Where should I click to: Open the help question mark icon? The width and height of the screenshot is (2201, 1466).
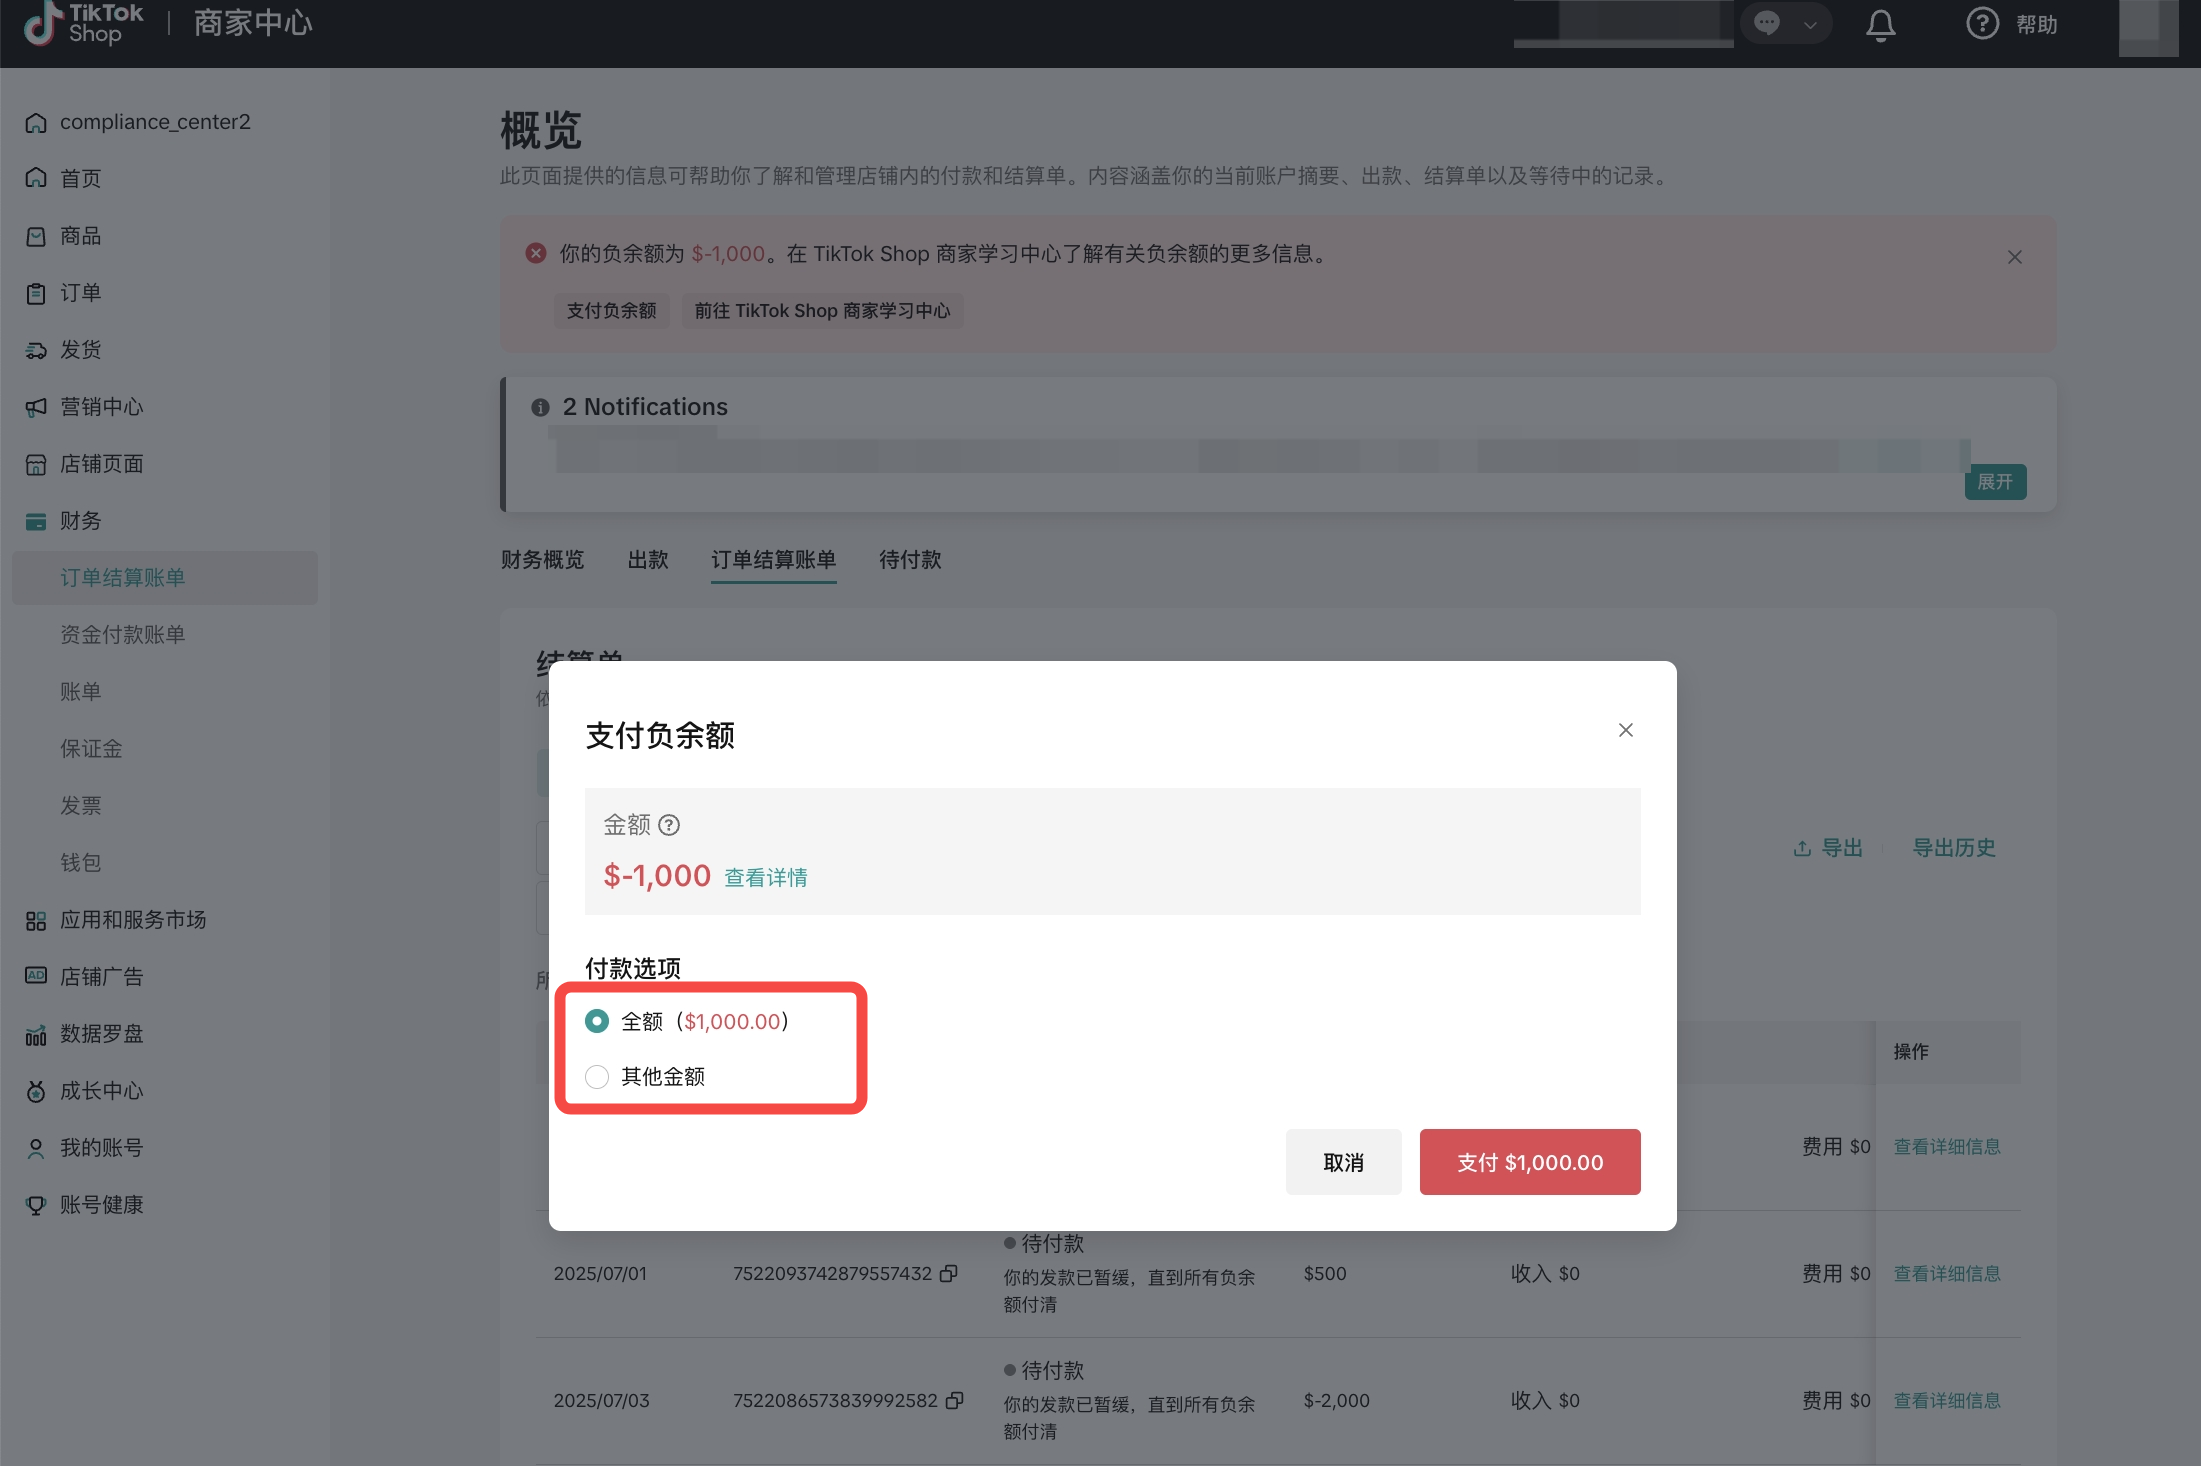click(1982, 24)
